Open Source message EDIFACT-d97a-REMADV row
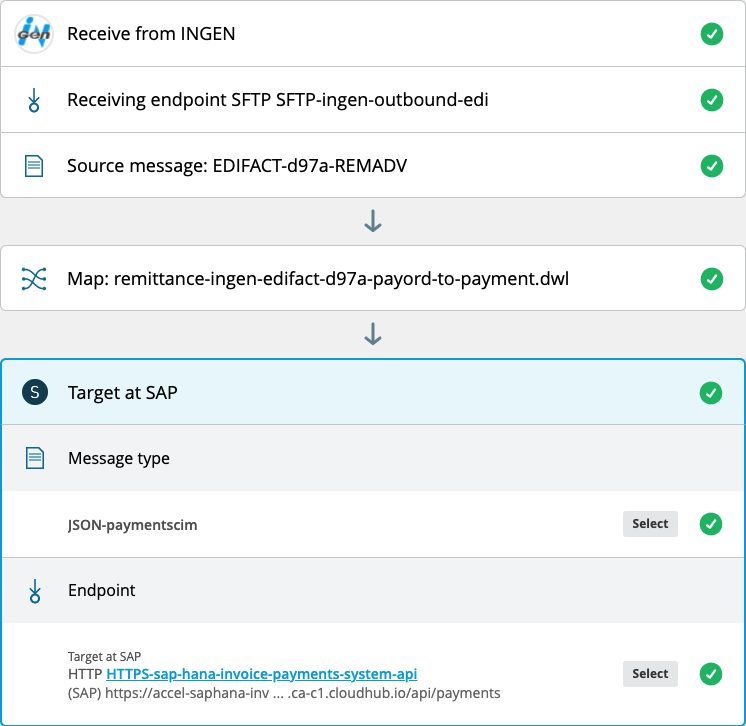Viewport: 746px width, 726px height. [373, 166]
